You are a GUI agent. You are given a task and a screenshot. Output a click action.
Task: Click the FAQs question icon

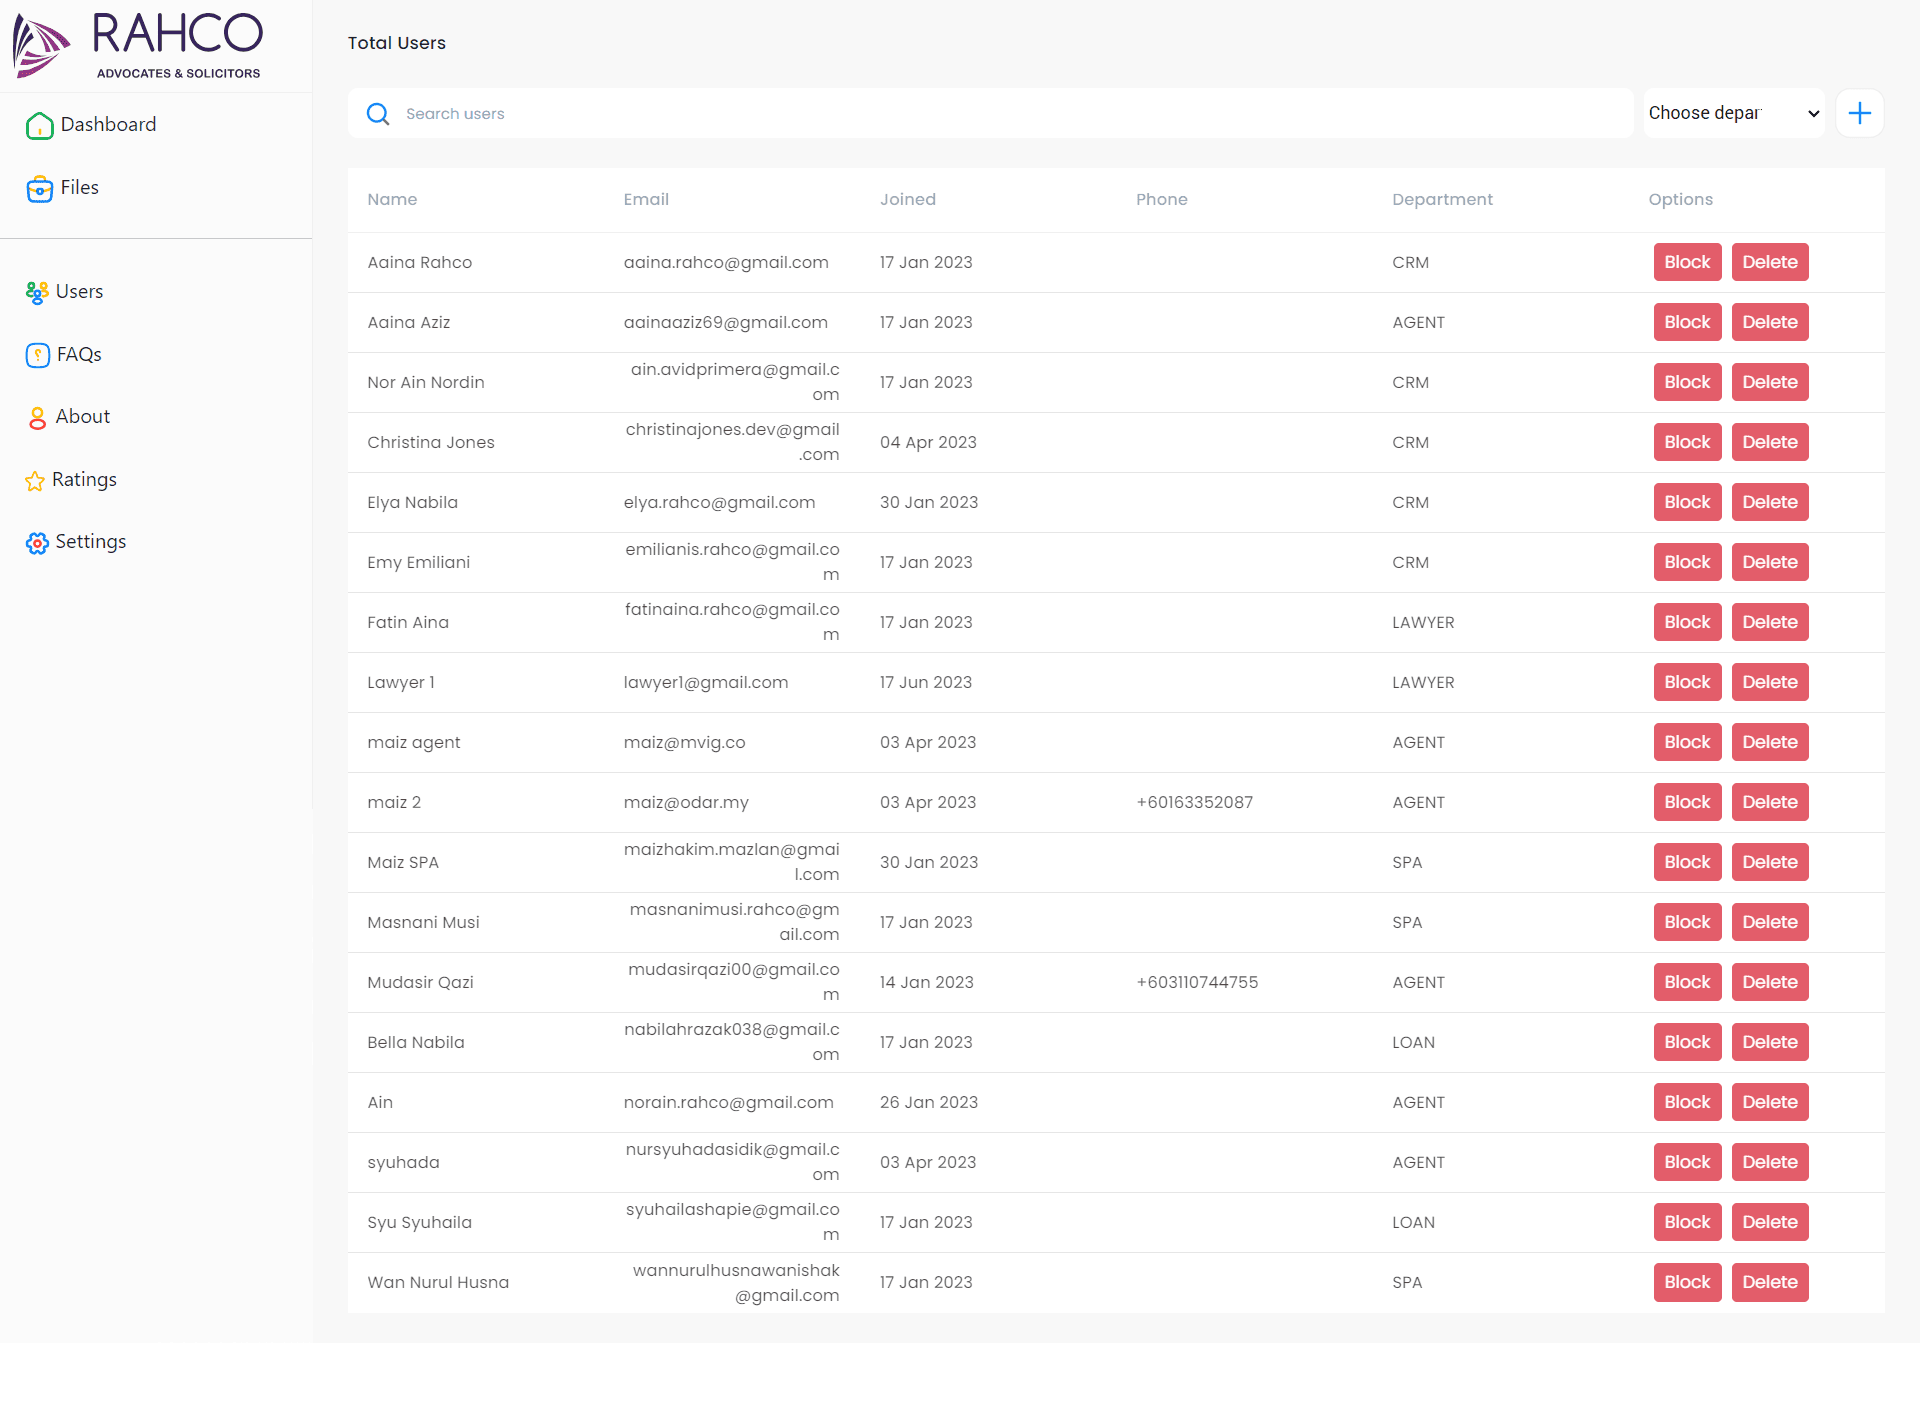pos(37,355)
